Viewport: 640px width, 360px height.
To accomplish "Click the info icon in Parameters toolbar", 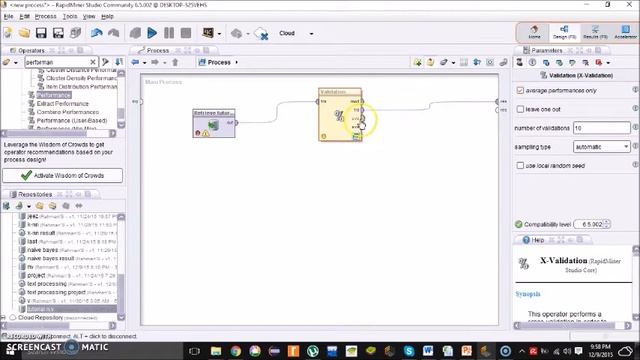I will point(532,62).
